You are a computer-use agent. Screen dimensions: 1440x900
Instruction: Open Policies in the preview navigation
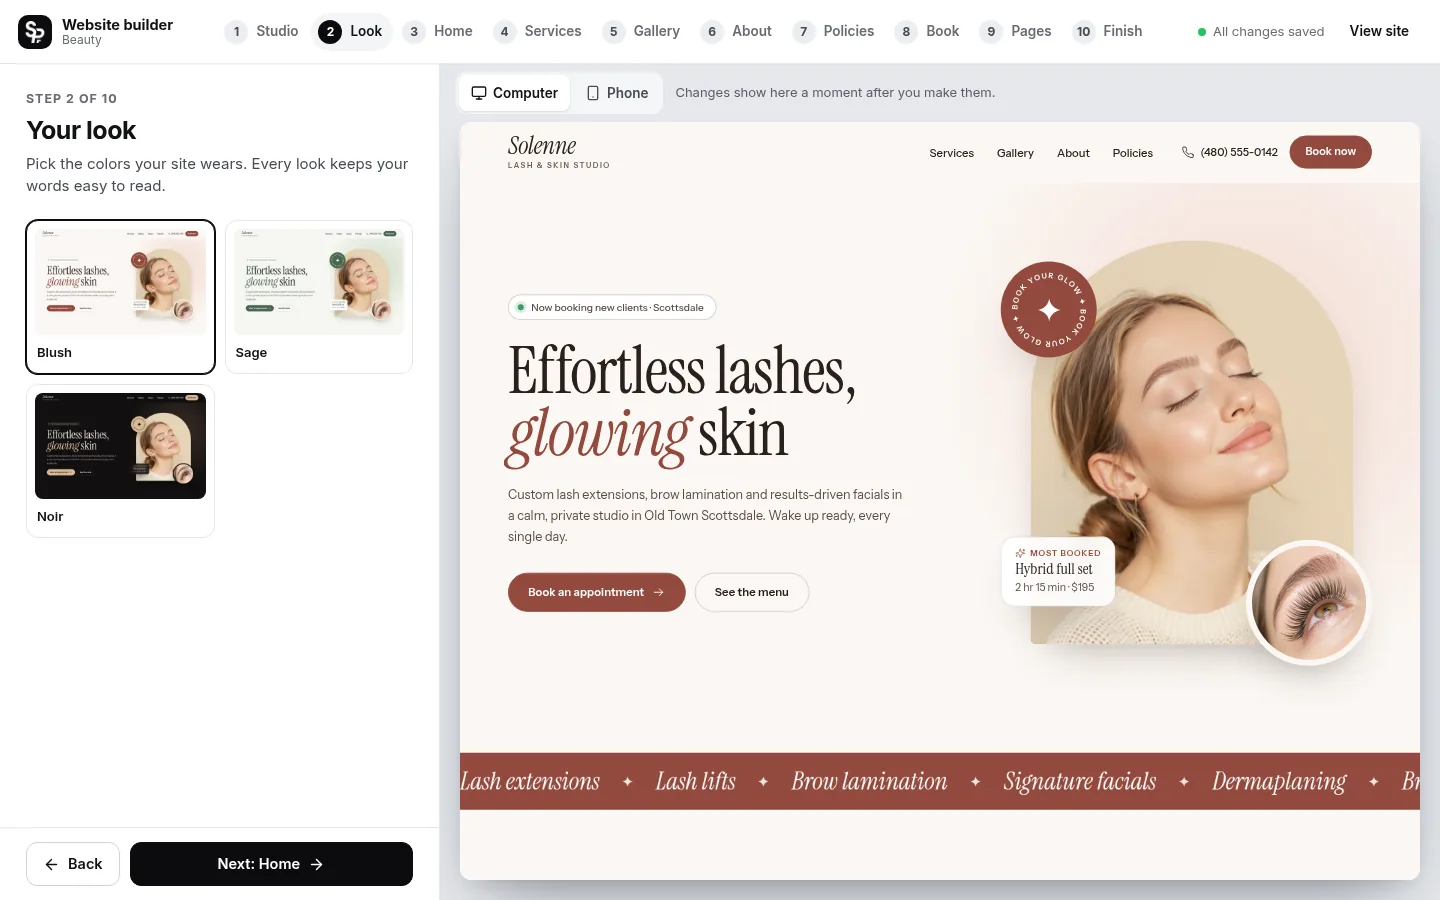click(1132, 153)
